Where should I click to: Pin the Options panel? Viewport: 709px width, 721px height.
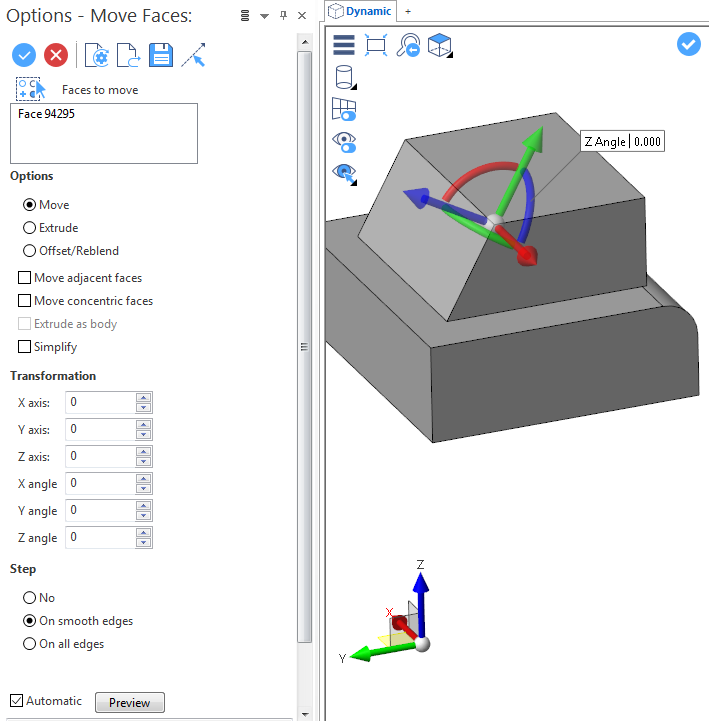(283, 16)
